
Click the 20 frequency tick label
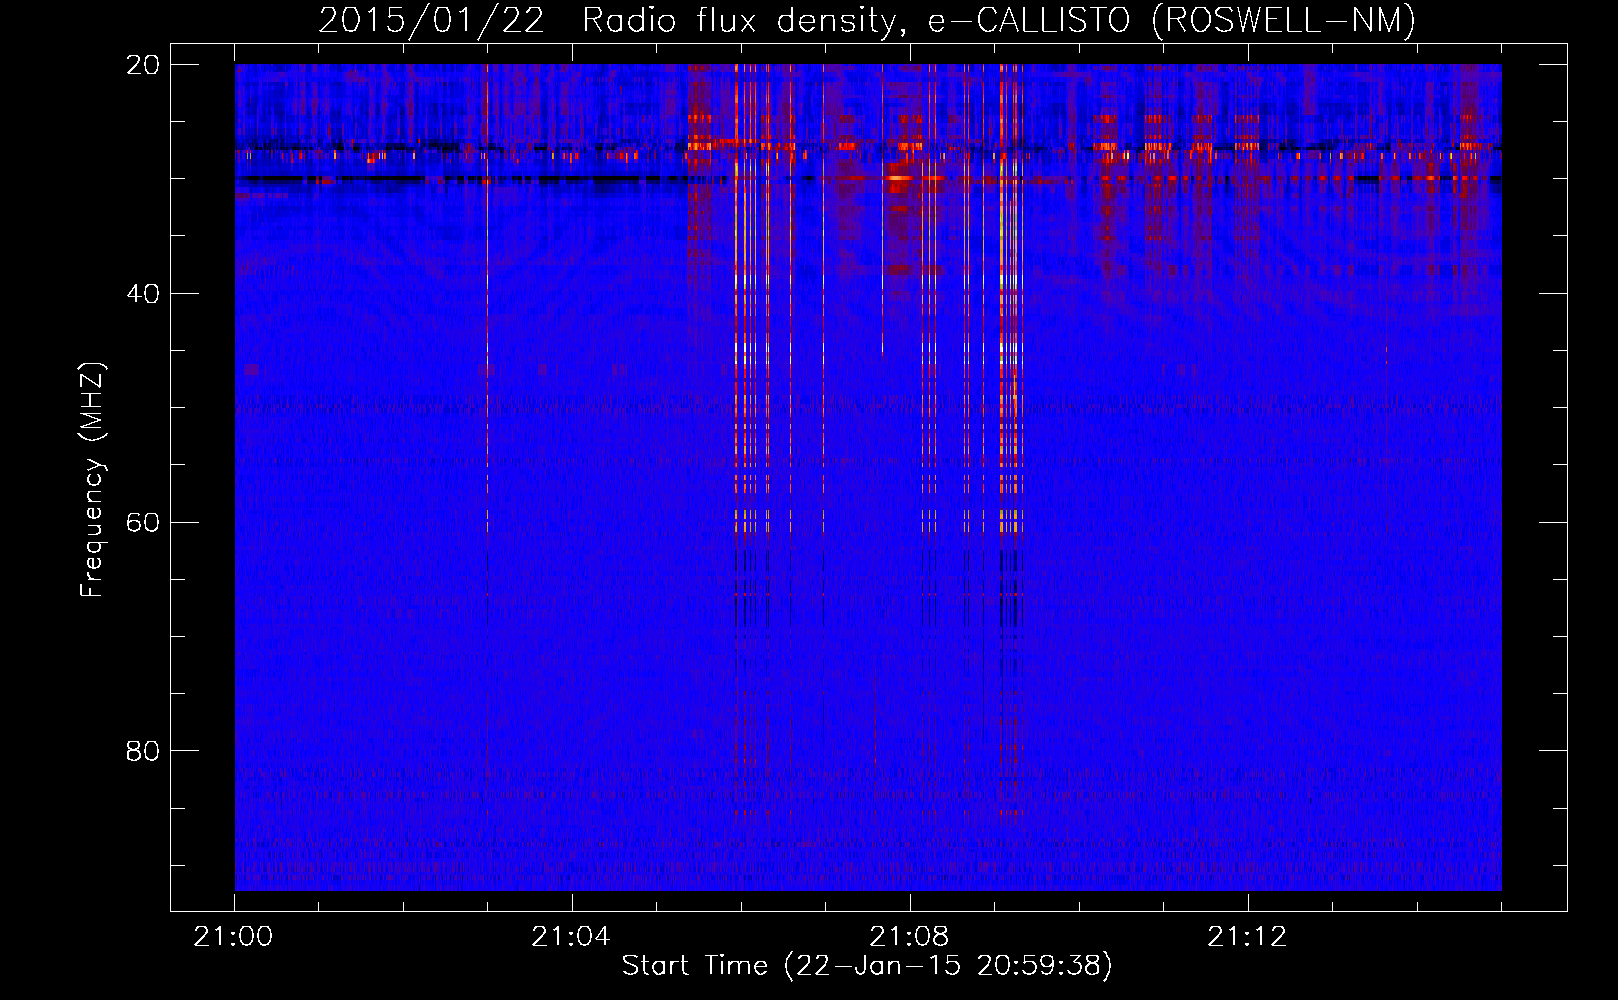click(143, 65)
